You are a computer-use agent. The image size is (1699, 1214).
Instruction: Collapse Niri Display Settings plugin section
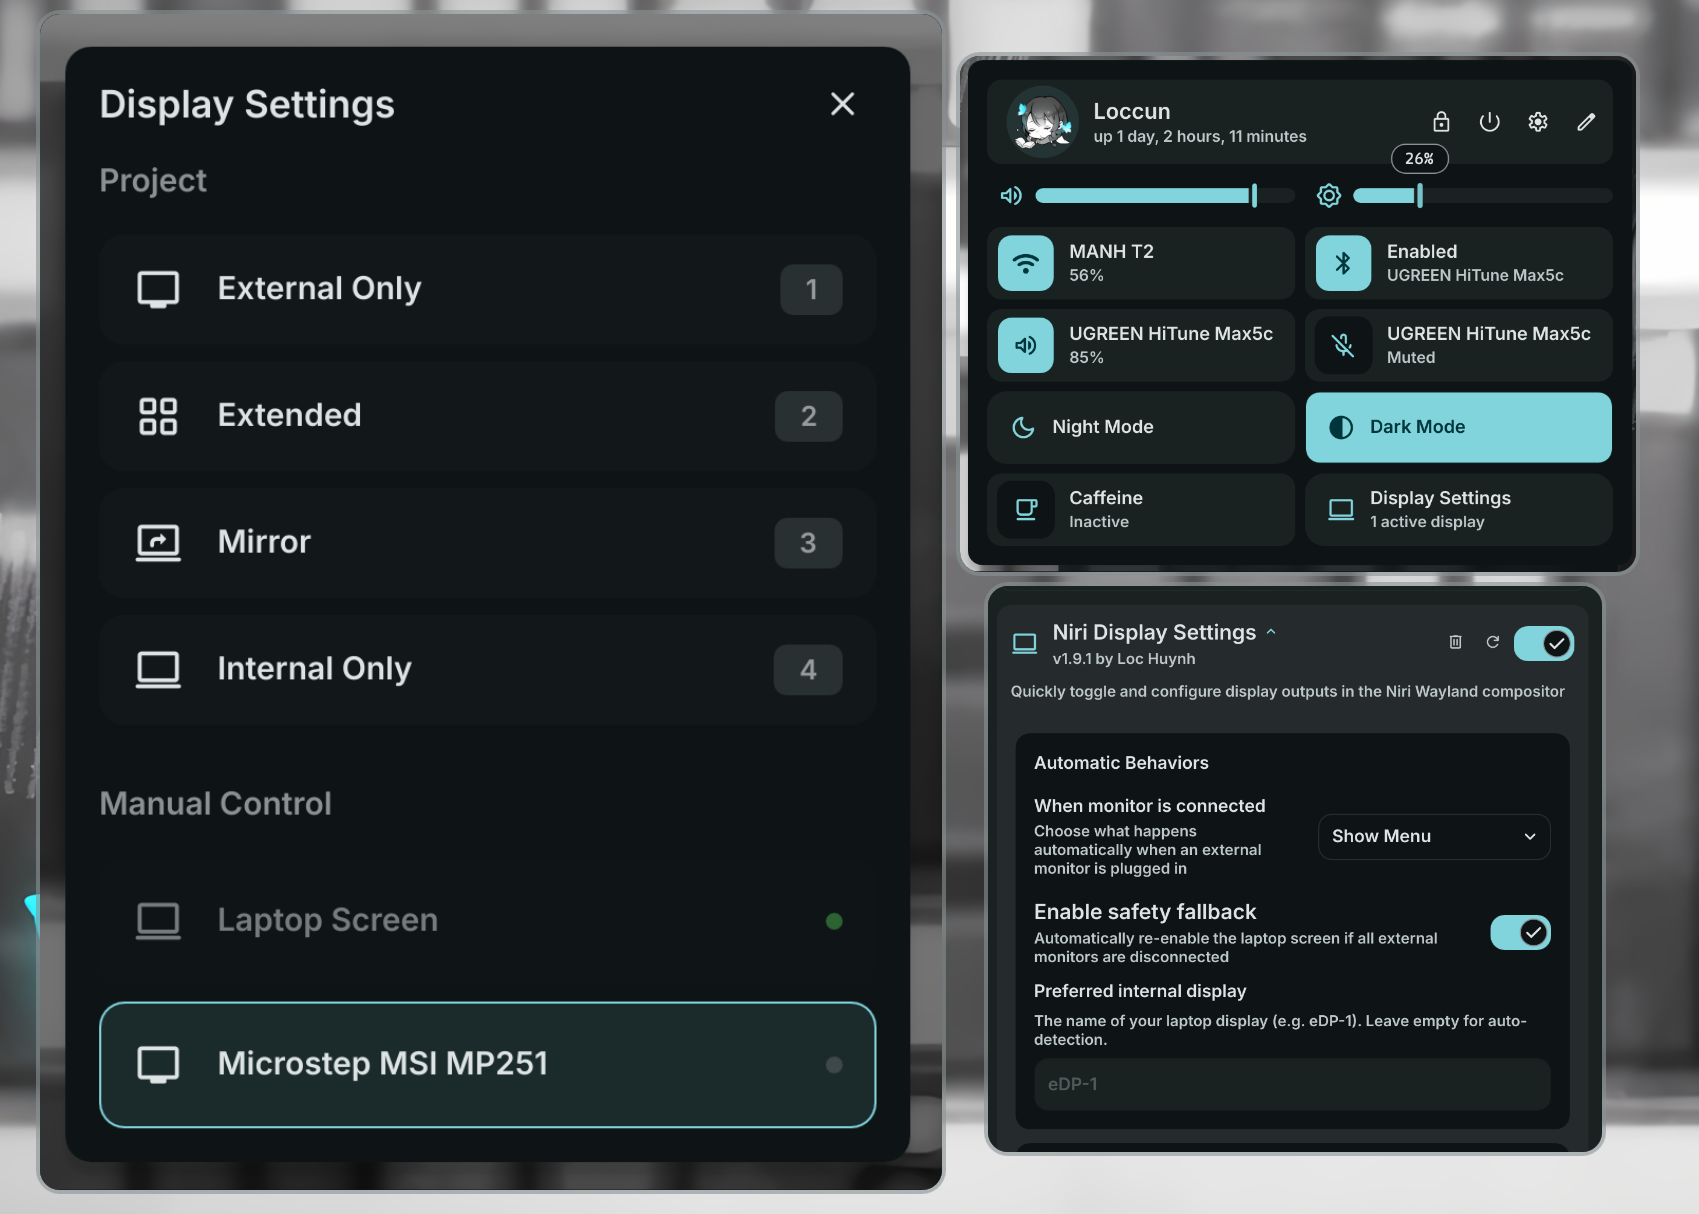1271,632
